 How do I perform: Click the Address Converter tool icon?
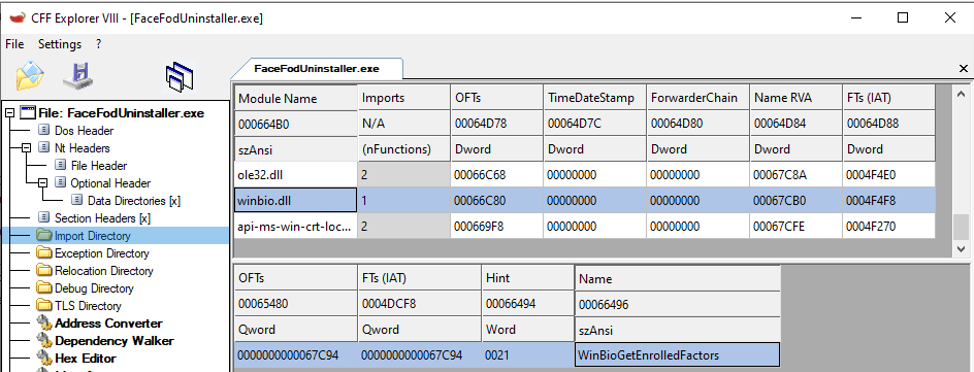click(x=44, y=323)
